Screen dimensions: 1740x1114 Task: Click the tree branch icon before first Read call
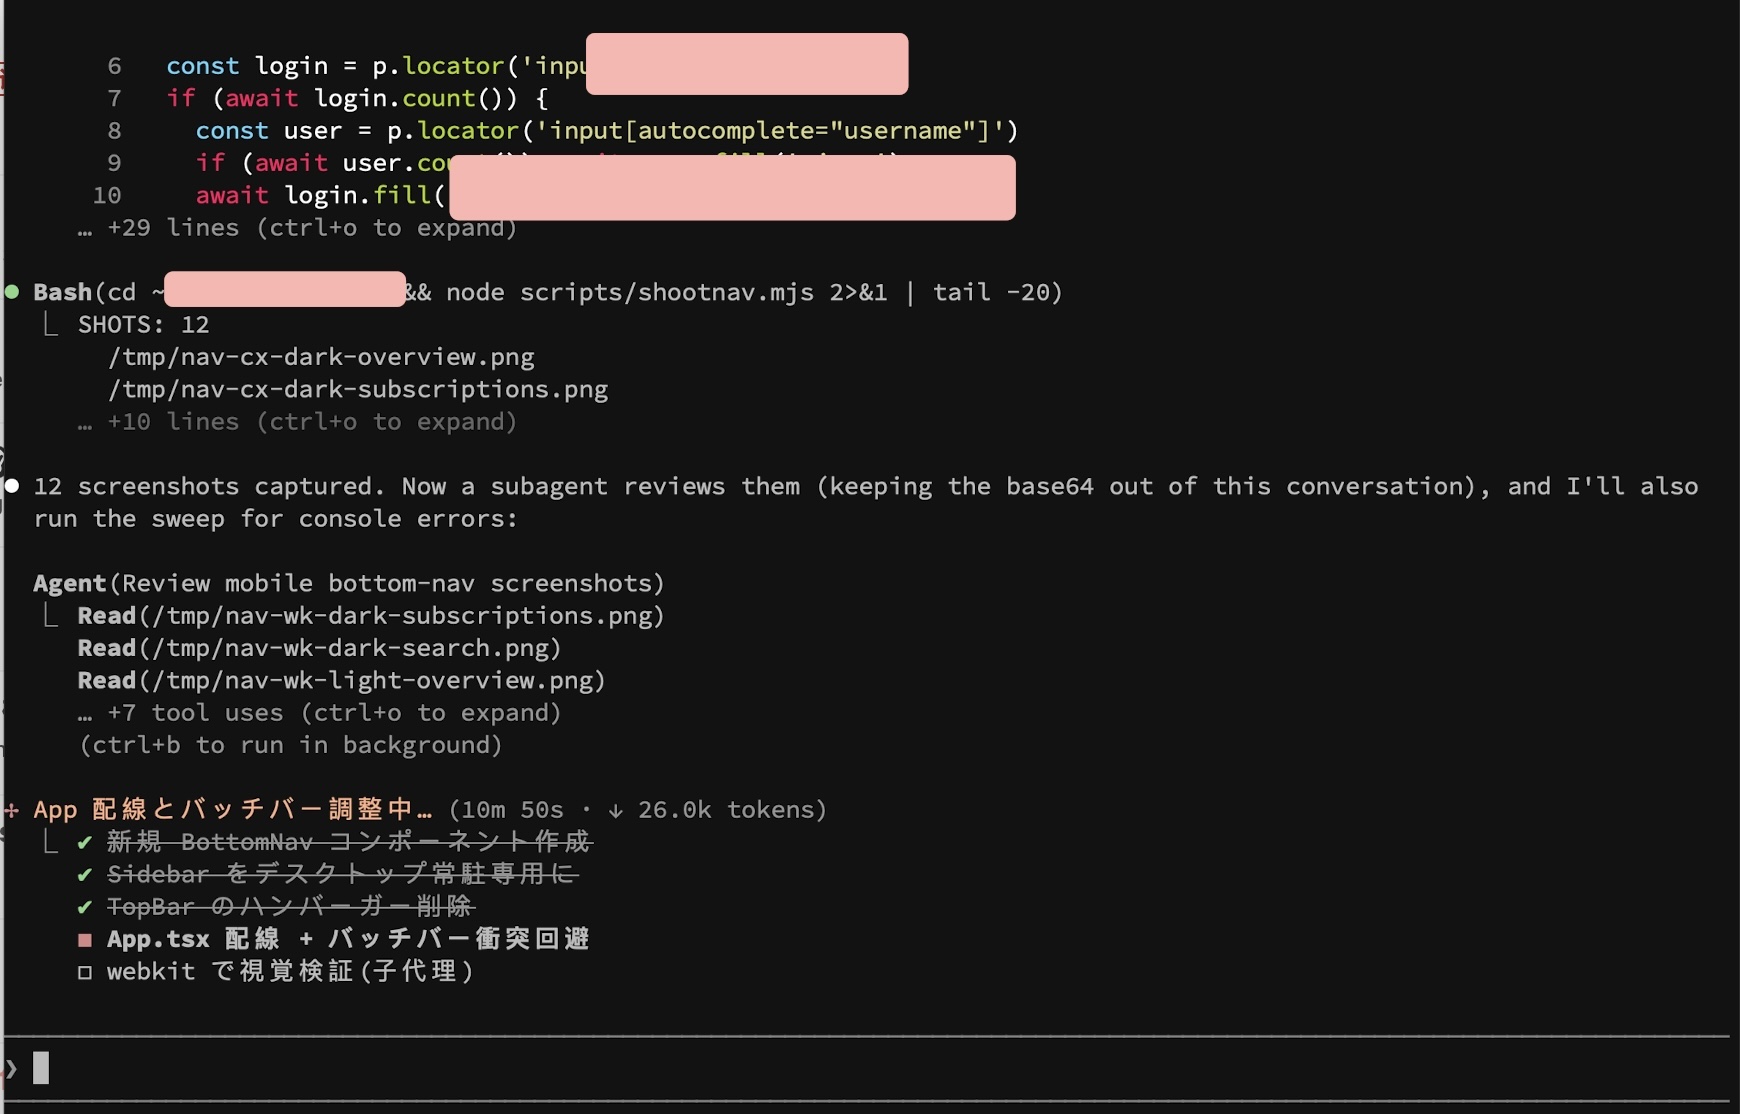point(50,614)
